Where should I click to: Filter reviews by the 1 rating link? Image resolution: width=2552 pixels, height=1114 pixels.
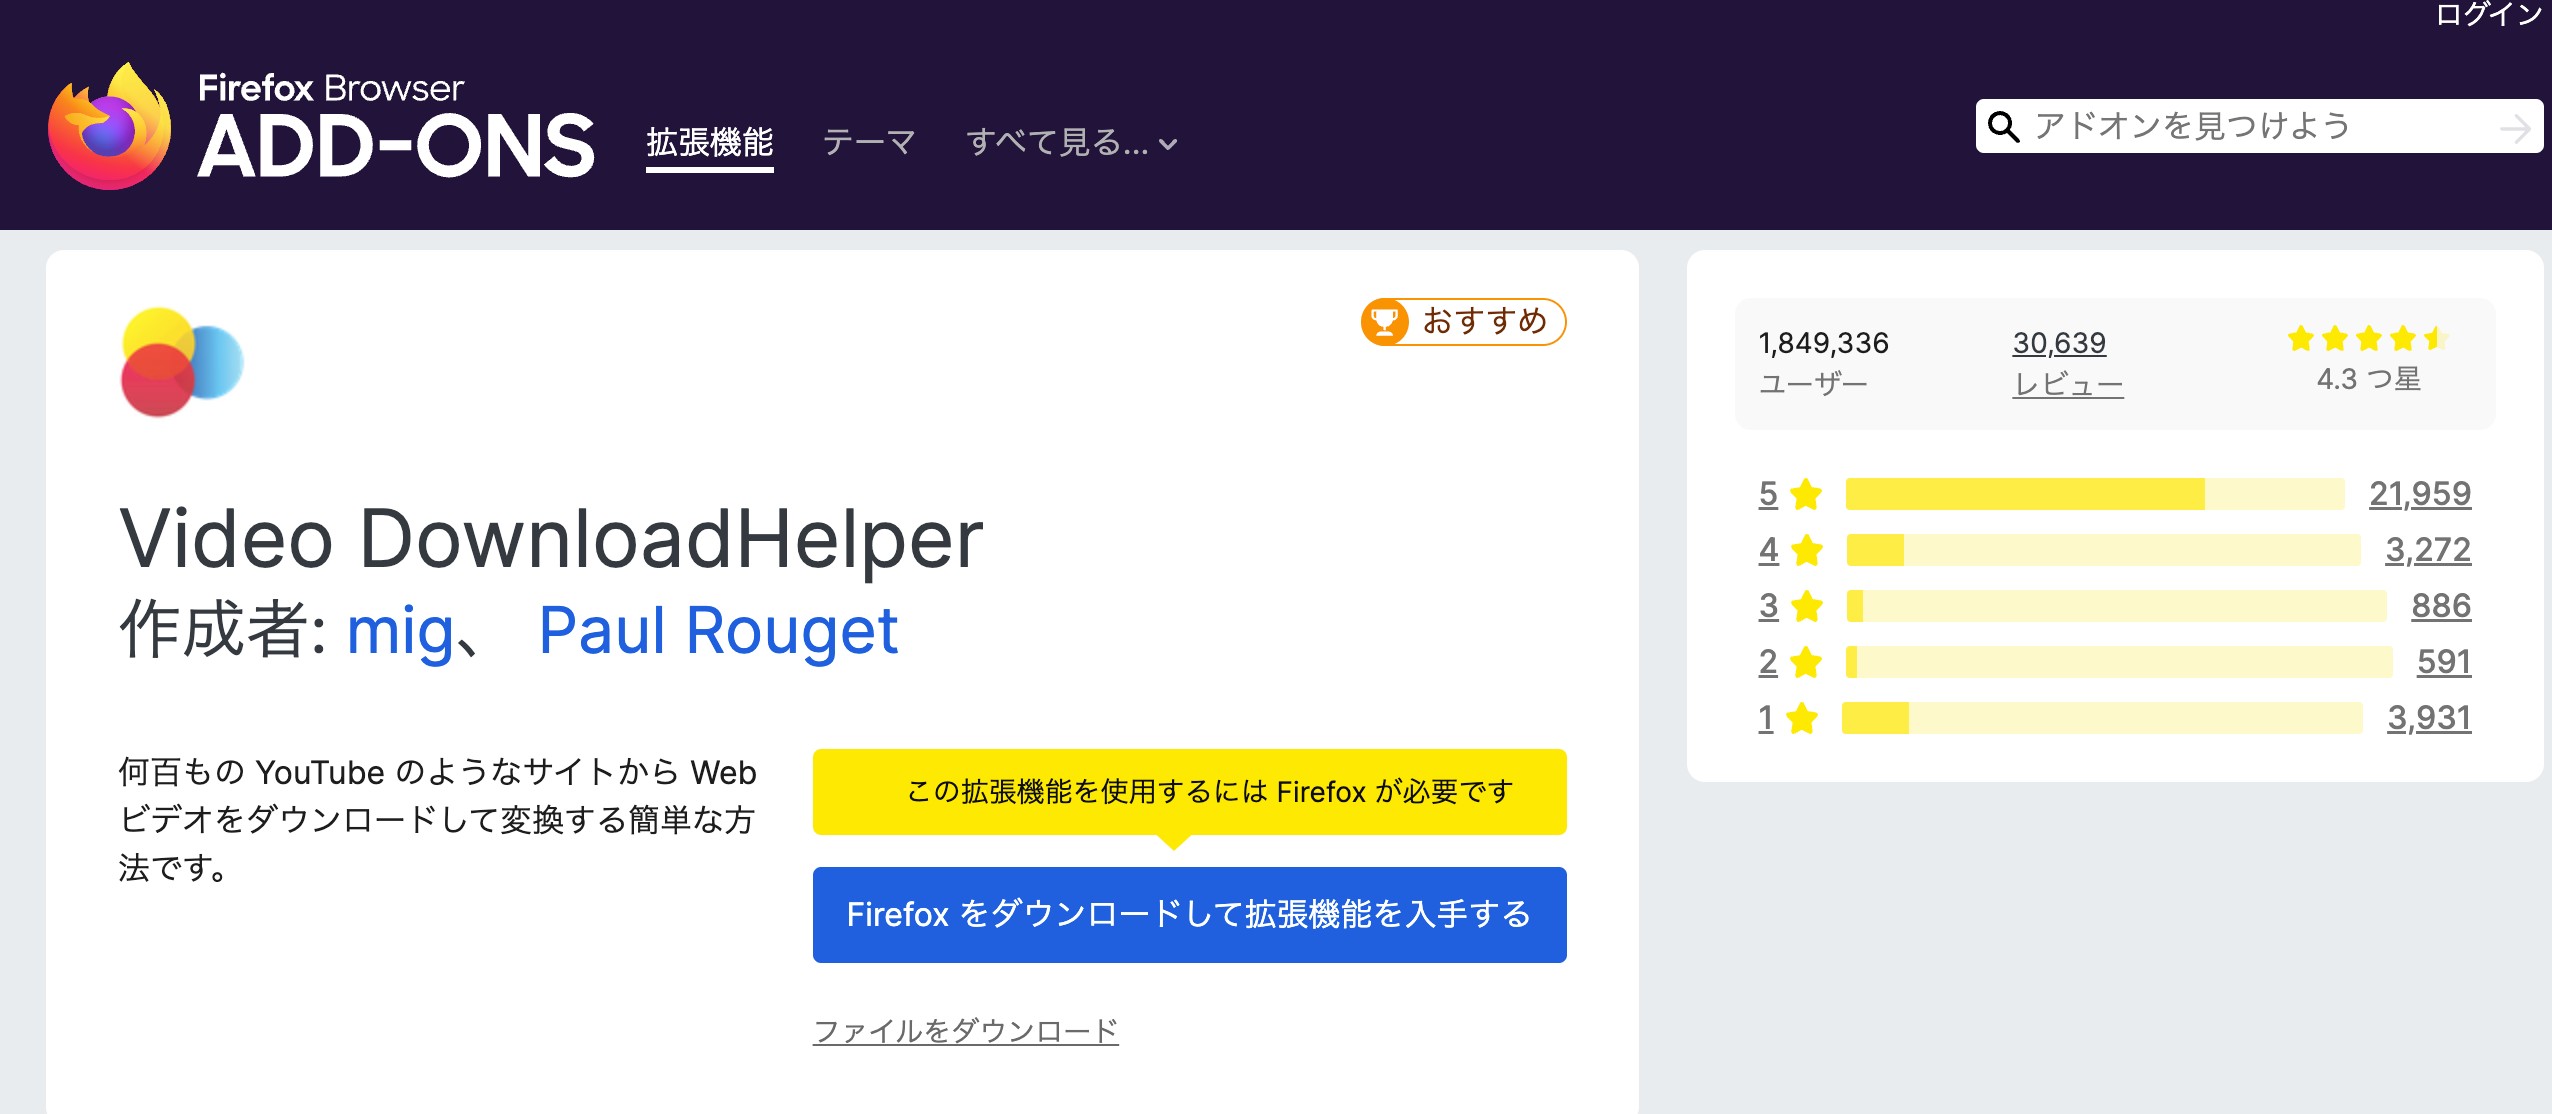(1766, 718)
